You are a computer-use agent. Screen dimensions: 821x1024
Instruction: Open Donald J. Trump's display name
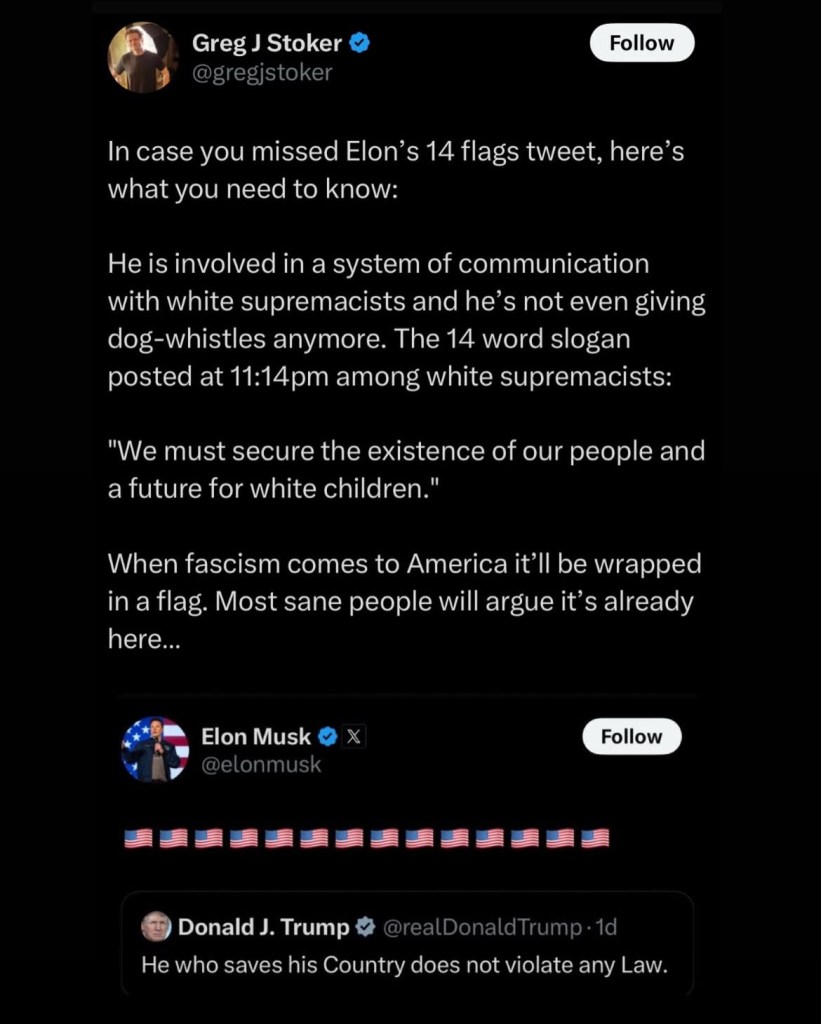(264, 927)
